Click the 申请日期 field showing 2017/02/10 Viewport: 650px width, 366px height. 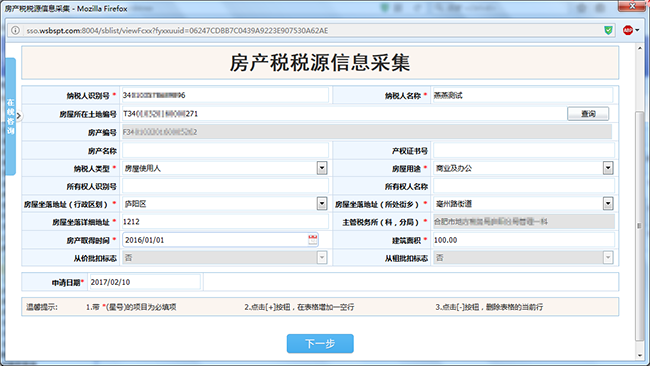(145, 282)
